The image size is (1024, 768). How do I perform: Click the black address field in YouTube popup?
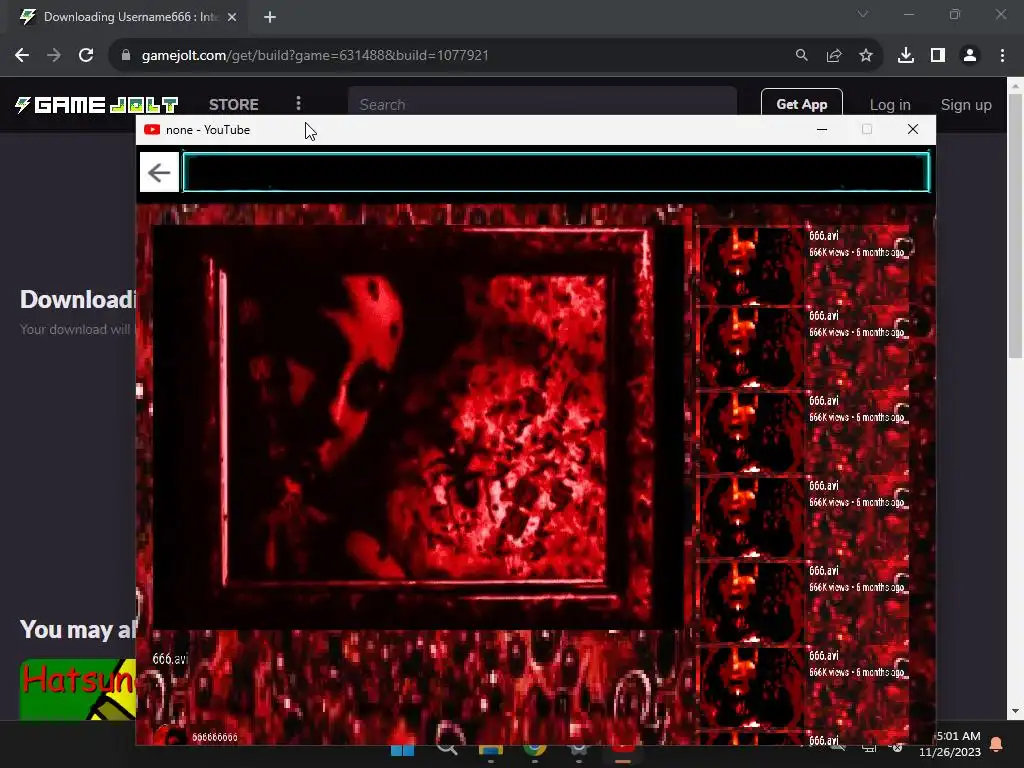(556, 172)
